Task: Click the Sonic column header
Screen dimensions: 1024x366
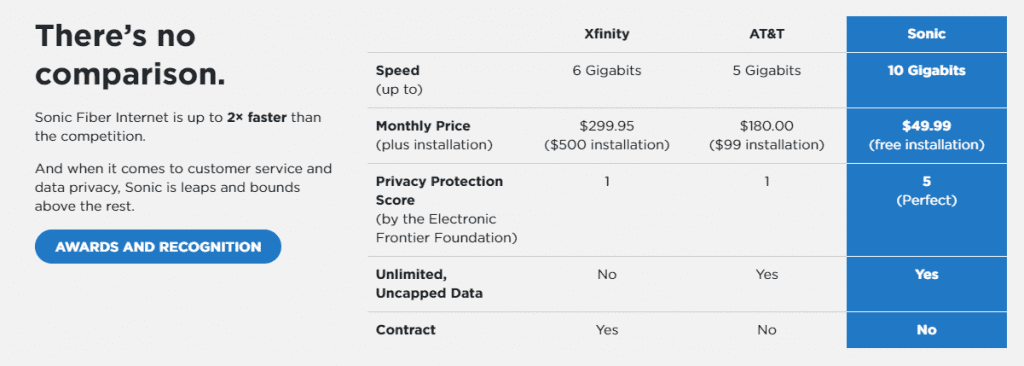Action: pos(927,34)
